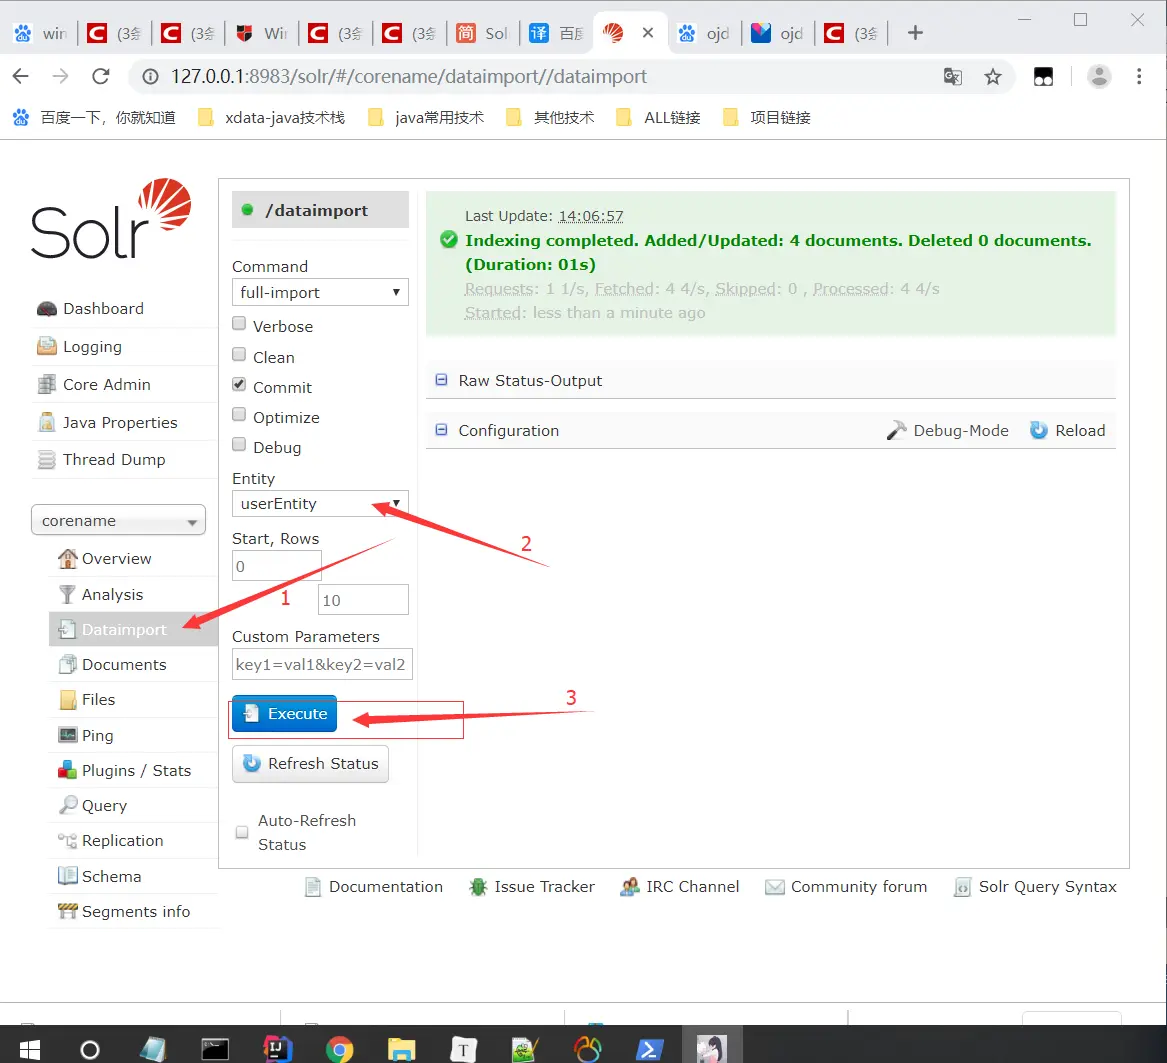Open a new browser tab
Screen dimensions: 1167x1063
coord(915,33)
